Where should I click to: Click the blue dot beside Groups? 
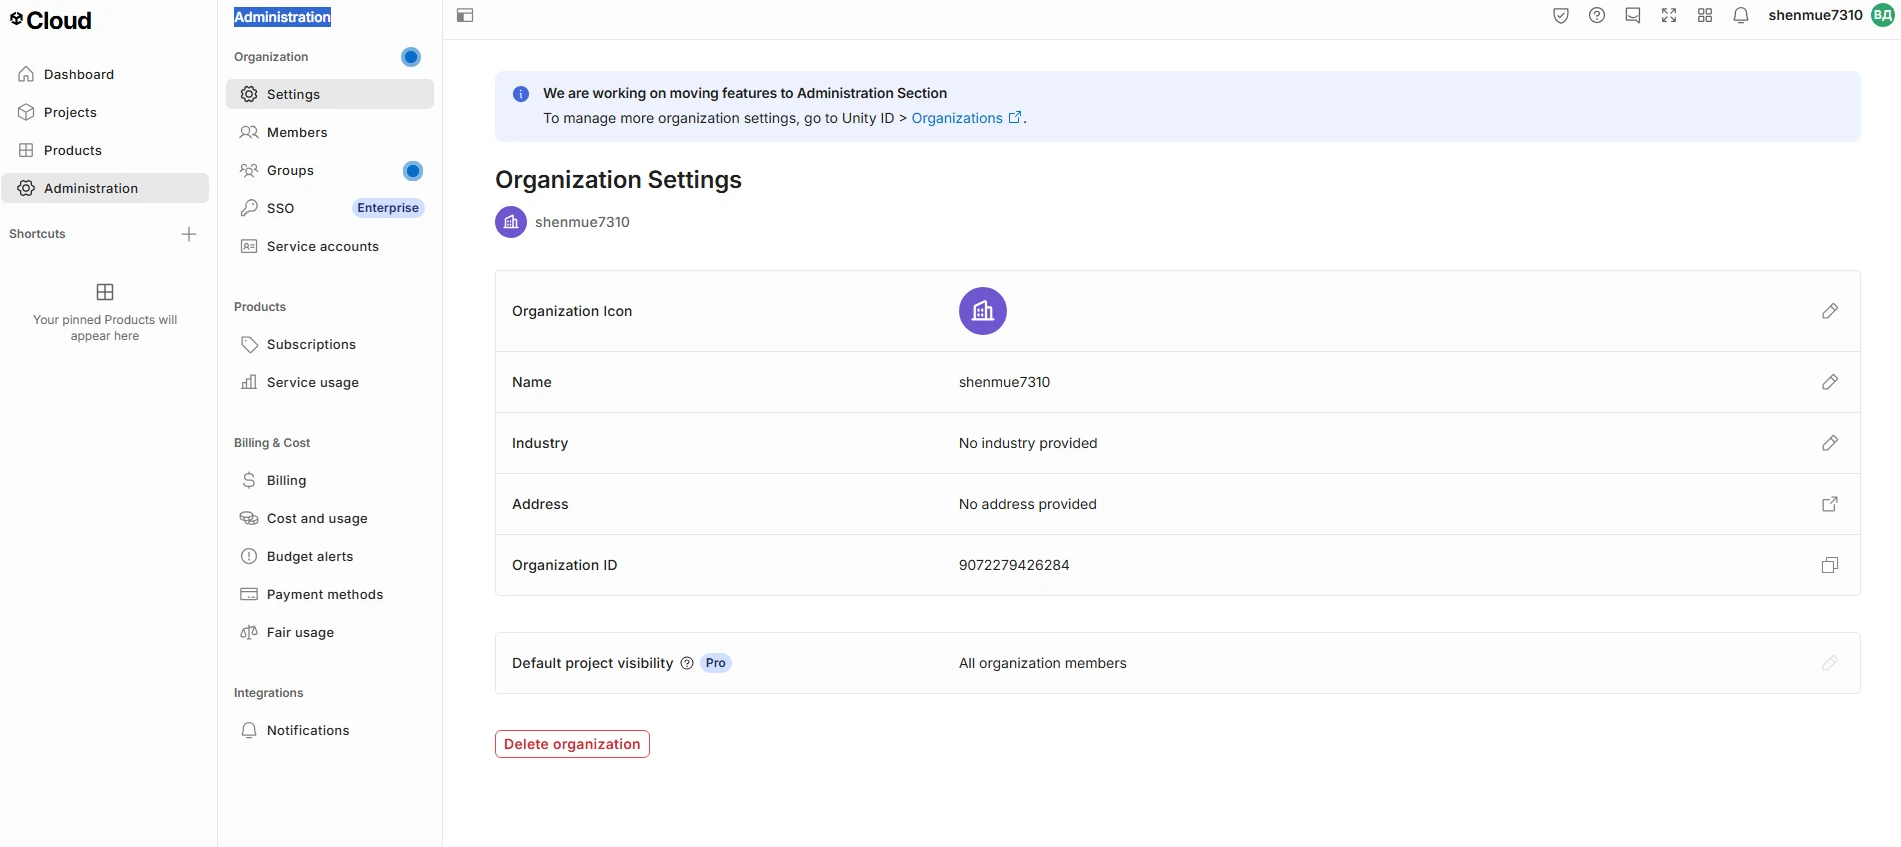point(413,171)
